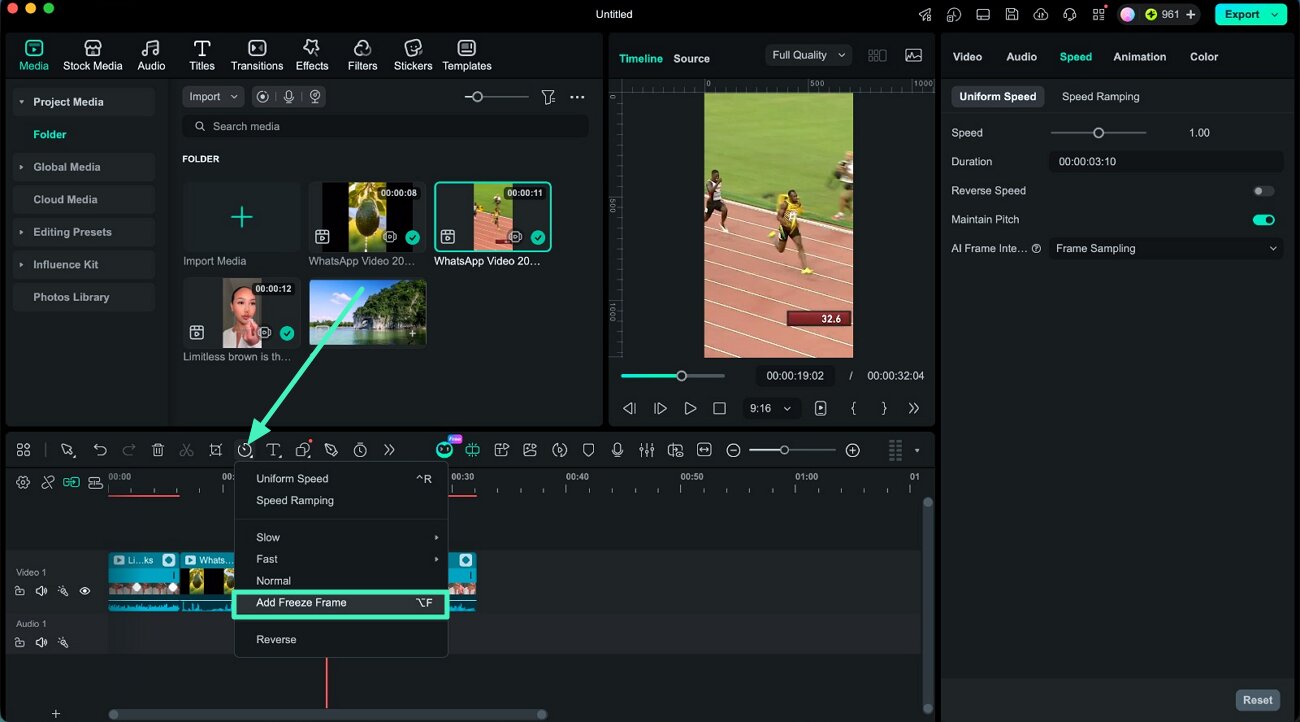Open the Full Quality dropdown
The width and height of the screenshot is (1300, 722).
coord(809,55)
